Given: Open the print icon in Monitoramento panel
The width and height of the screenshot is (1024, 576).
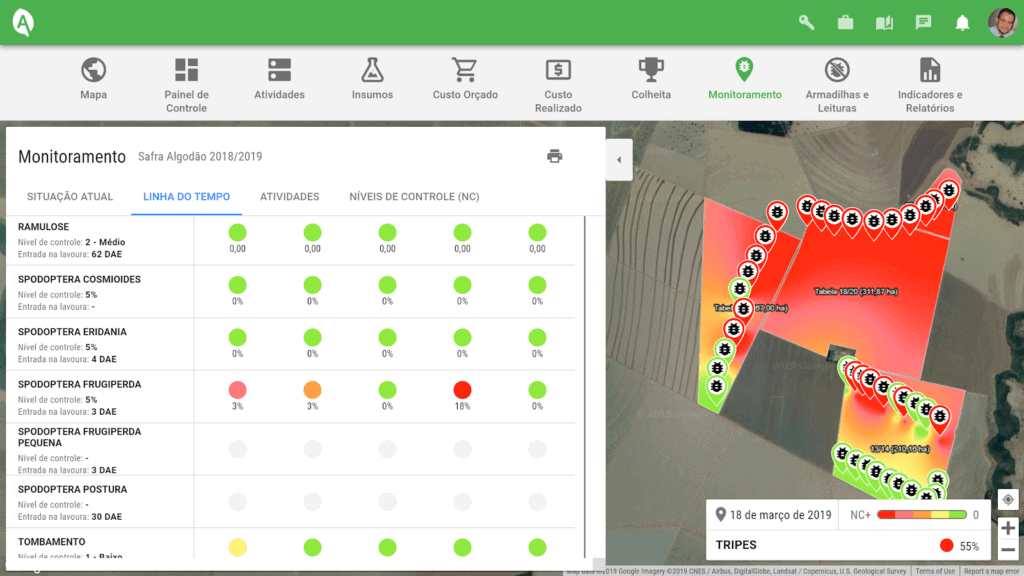Looking at the screenshot, I should pos(555,157).
